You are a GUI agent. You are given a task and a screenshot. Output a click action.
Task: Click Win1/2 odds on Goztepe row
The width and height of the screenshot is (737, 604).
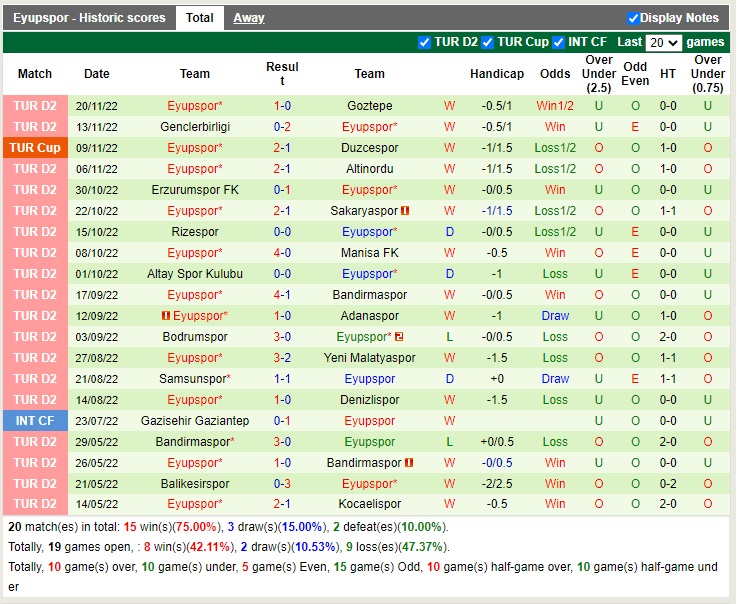(x=555, y=106)
